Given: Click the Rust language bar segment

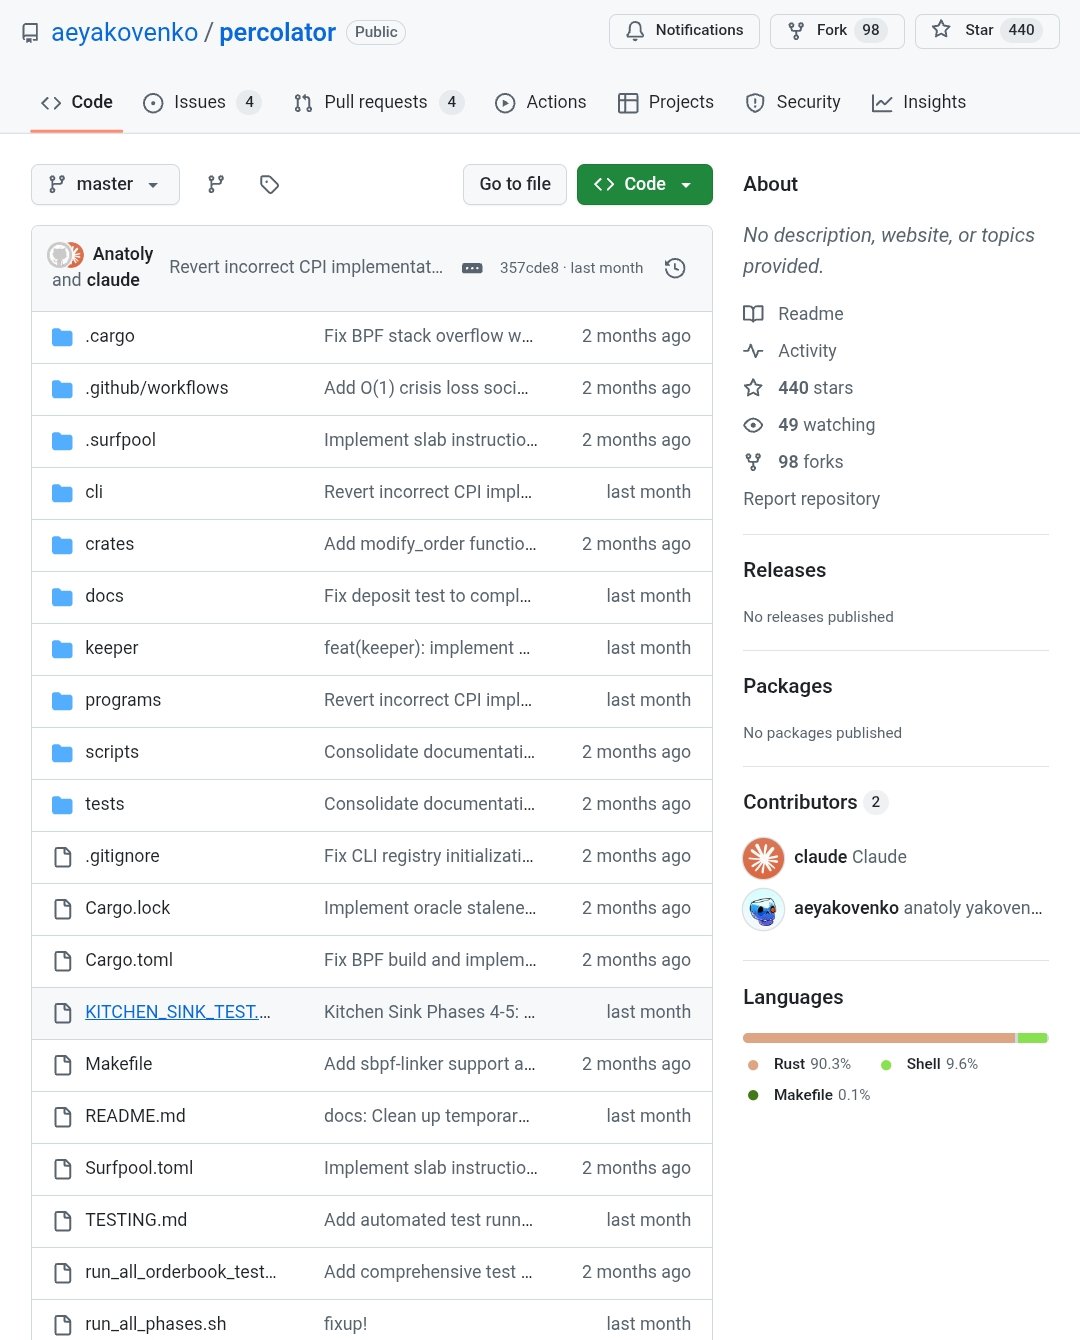Looking at the screenshot, I should coord(878,1038).
